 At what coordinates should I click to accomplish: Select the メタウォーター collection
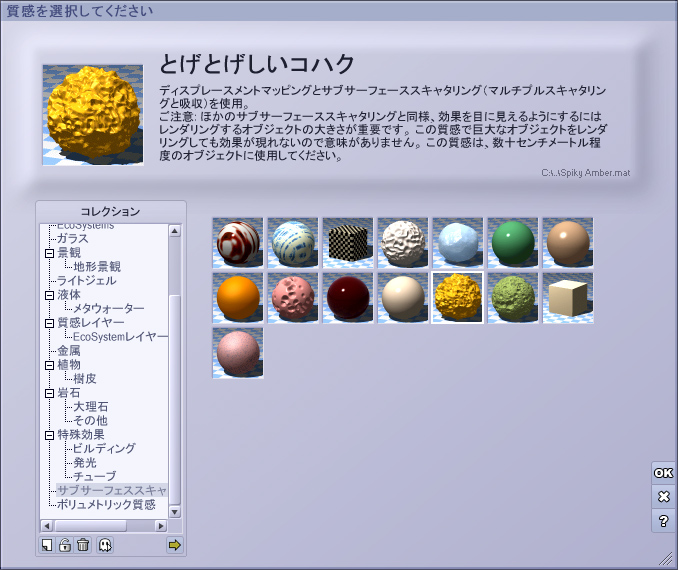point(109,308)
